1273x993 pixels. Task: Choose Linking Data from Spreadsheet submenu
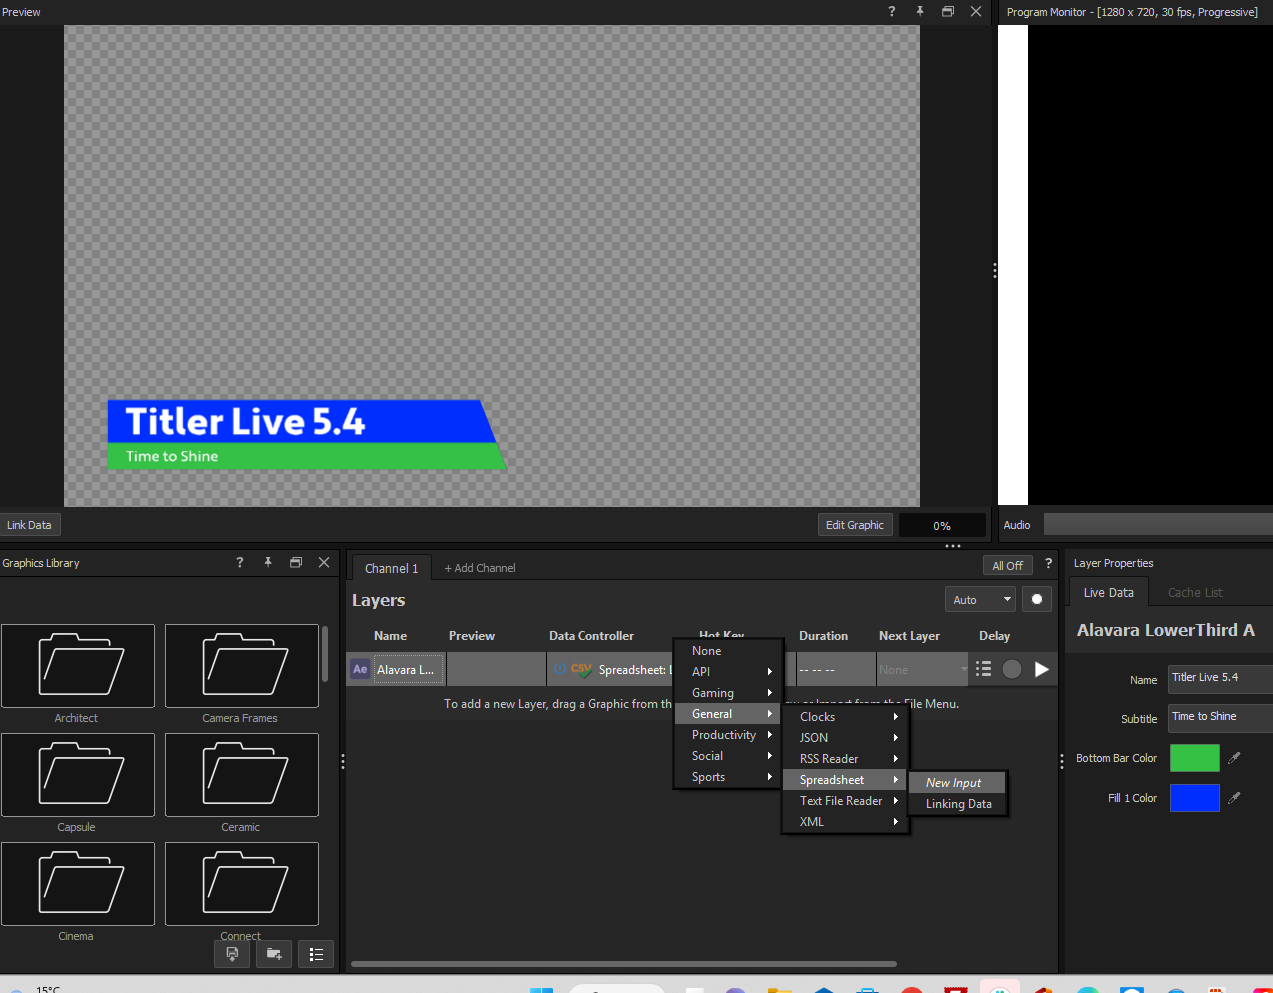pyautogui.click(x=958, y=804)
